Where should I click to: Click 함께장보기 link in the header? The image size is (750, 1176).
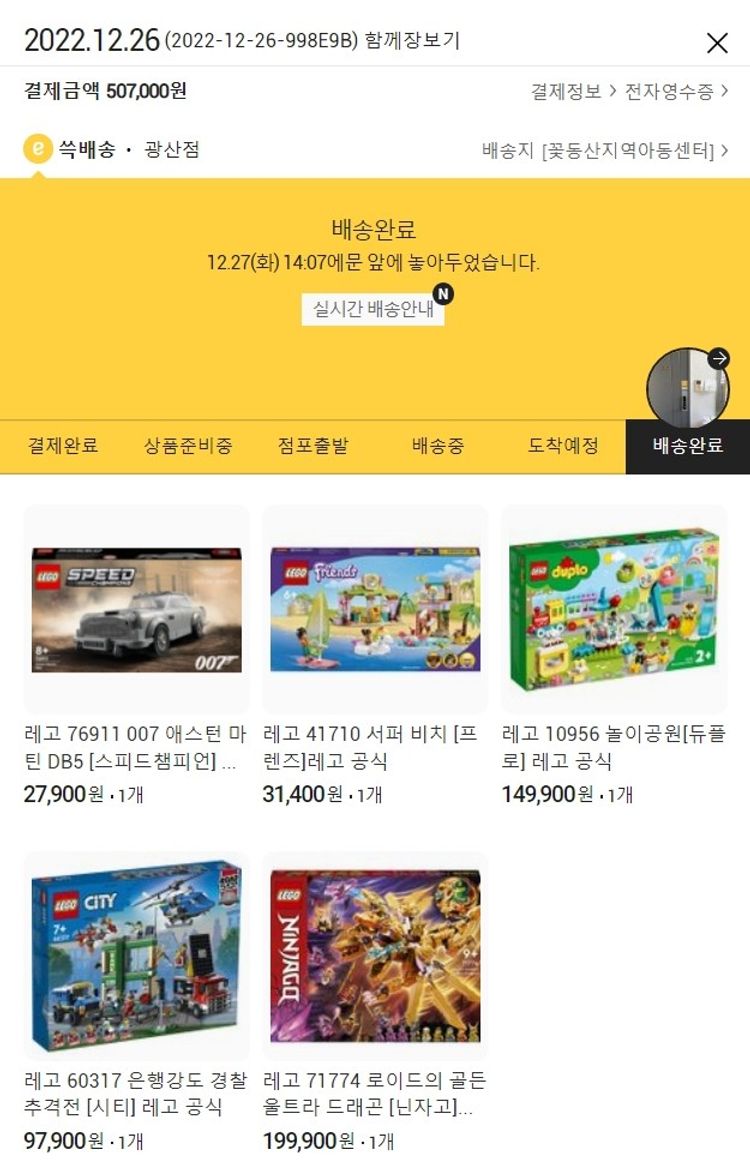412,40
